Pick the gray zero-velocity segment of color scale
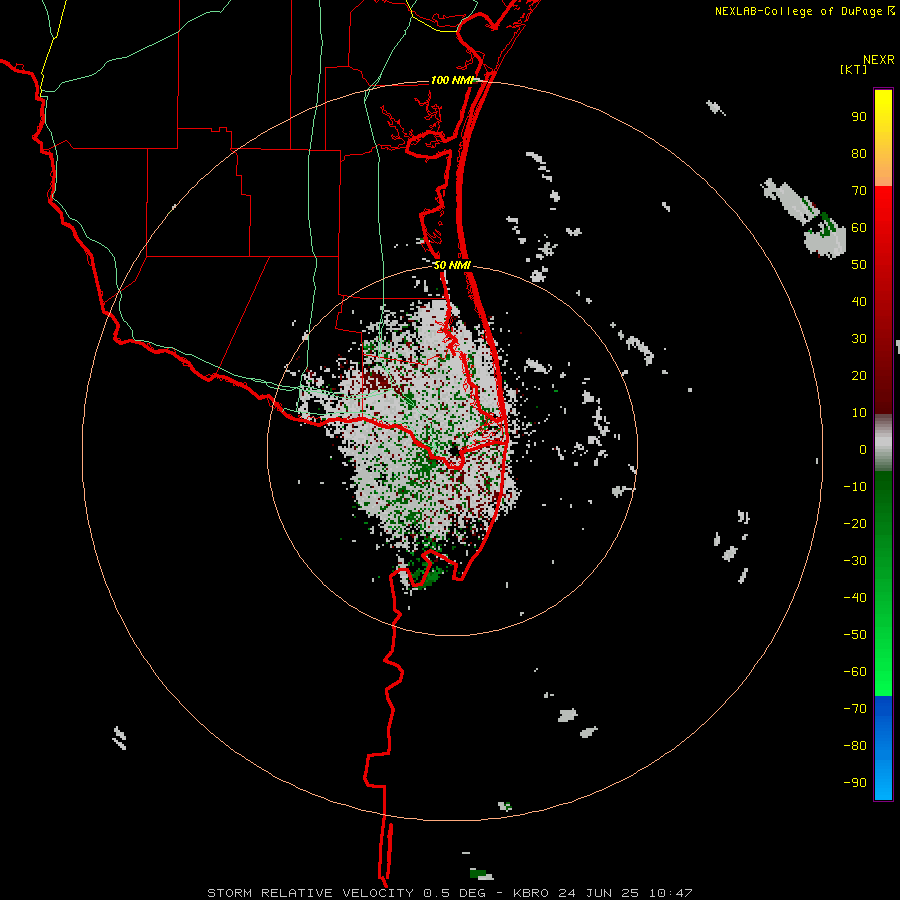 click(x=883, y=442)
